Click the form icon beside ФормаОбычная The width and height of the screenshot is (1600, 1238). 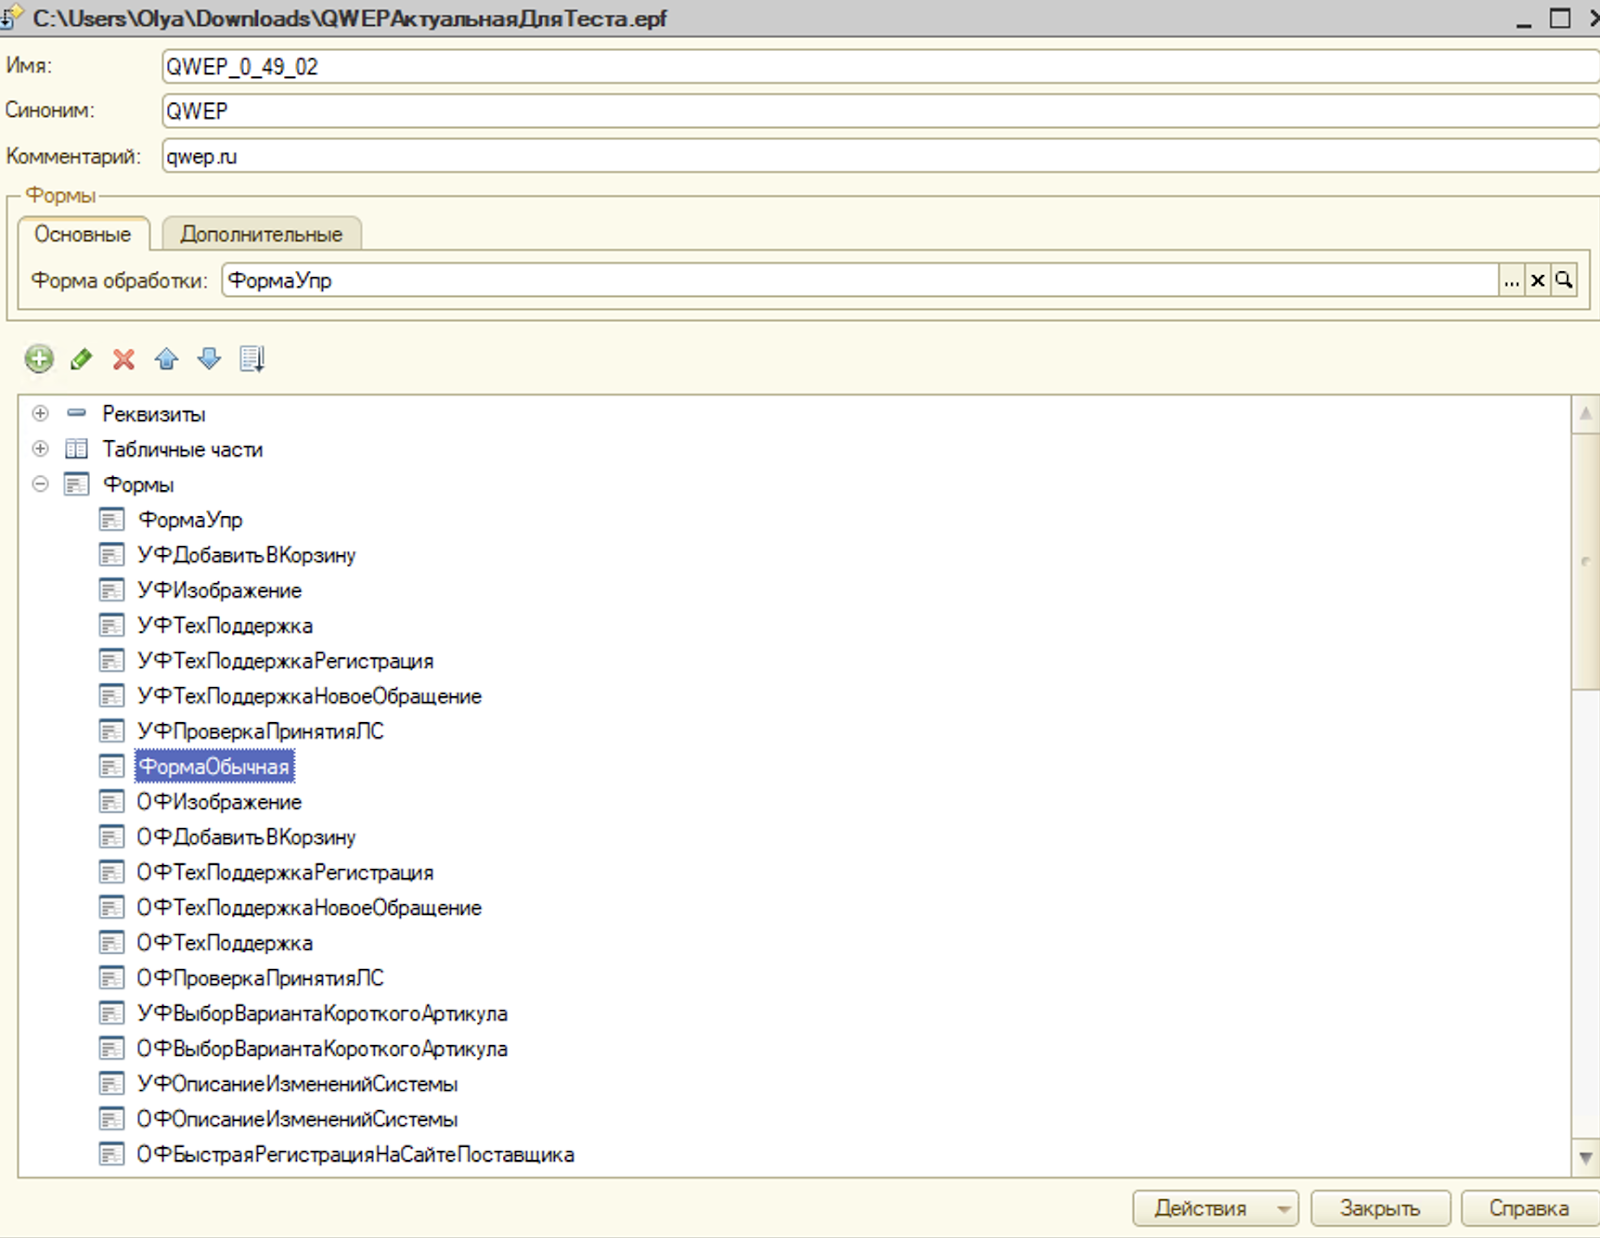coord(112,767)
